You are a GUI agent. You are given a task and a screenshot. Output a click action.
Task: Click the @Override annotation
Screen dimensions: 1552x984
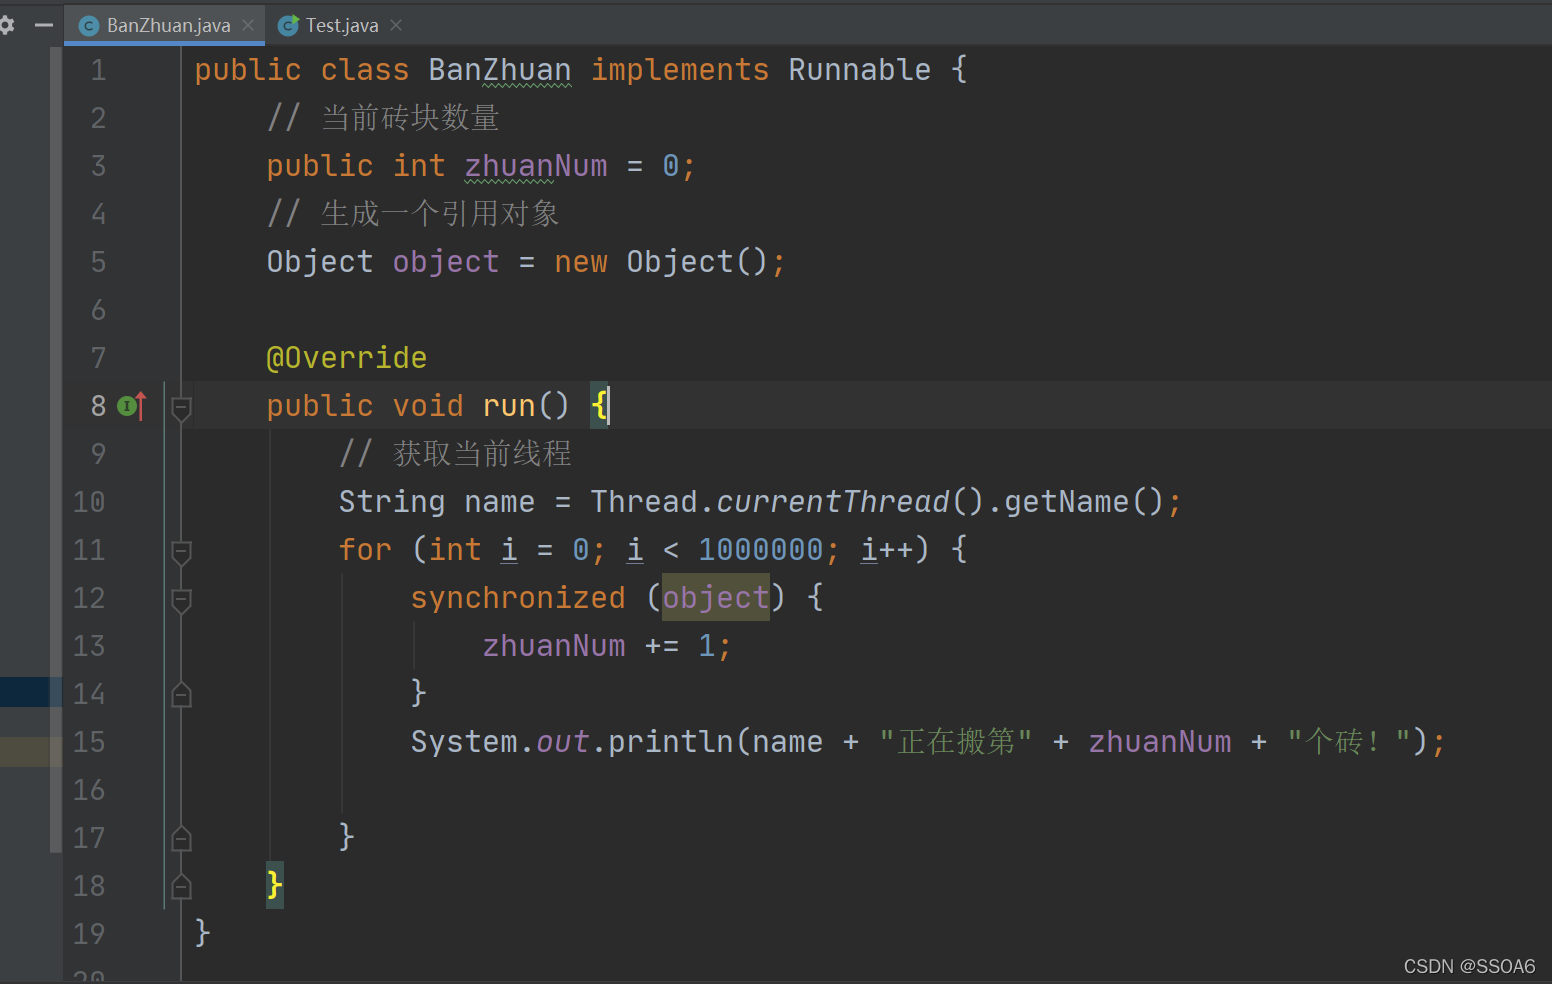(346, 358)
